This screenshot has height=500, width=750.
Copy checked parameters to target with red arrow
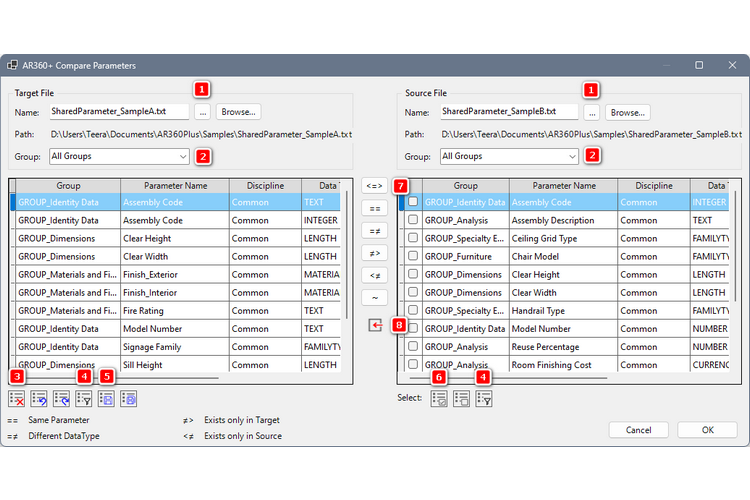tap(375, 326)
